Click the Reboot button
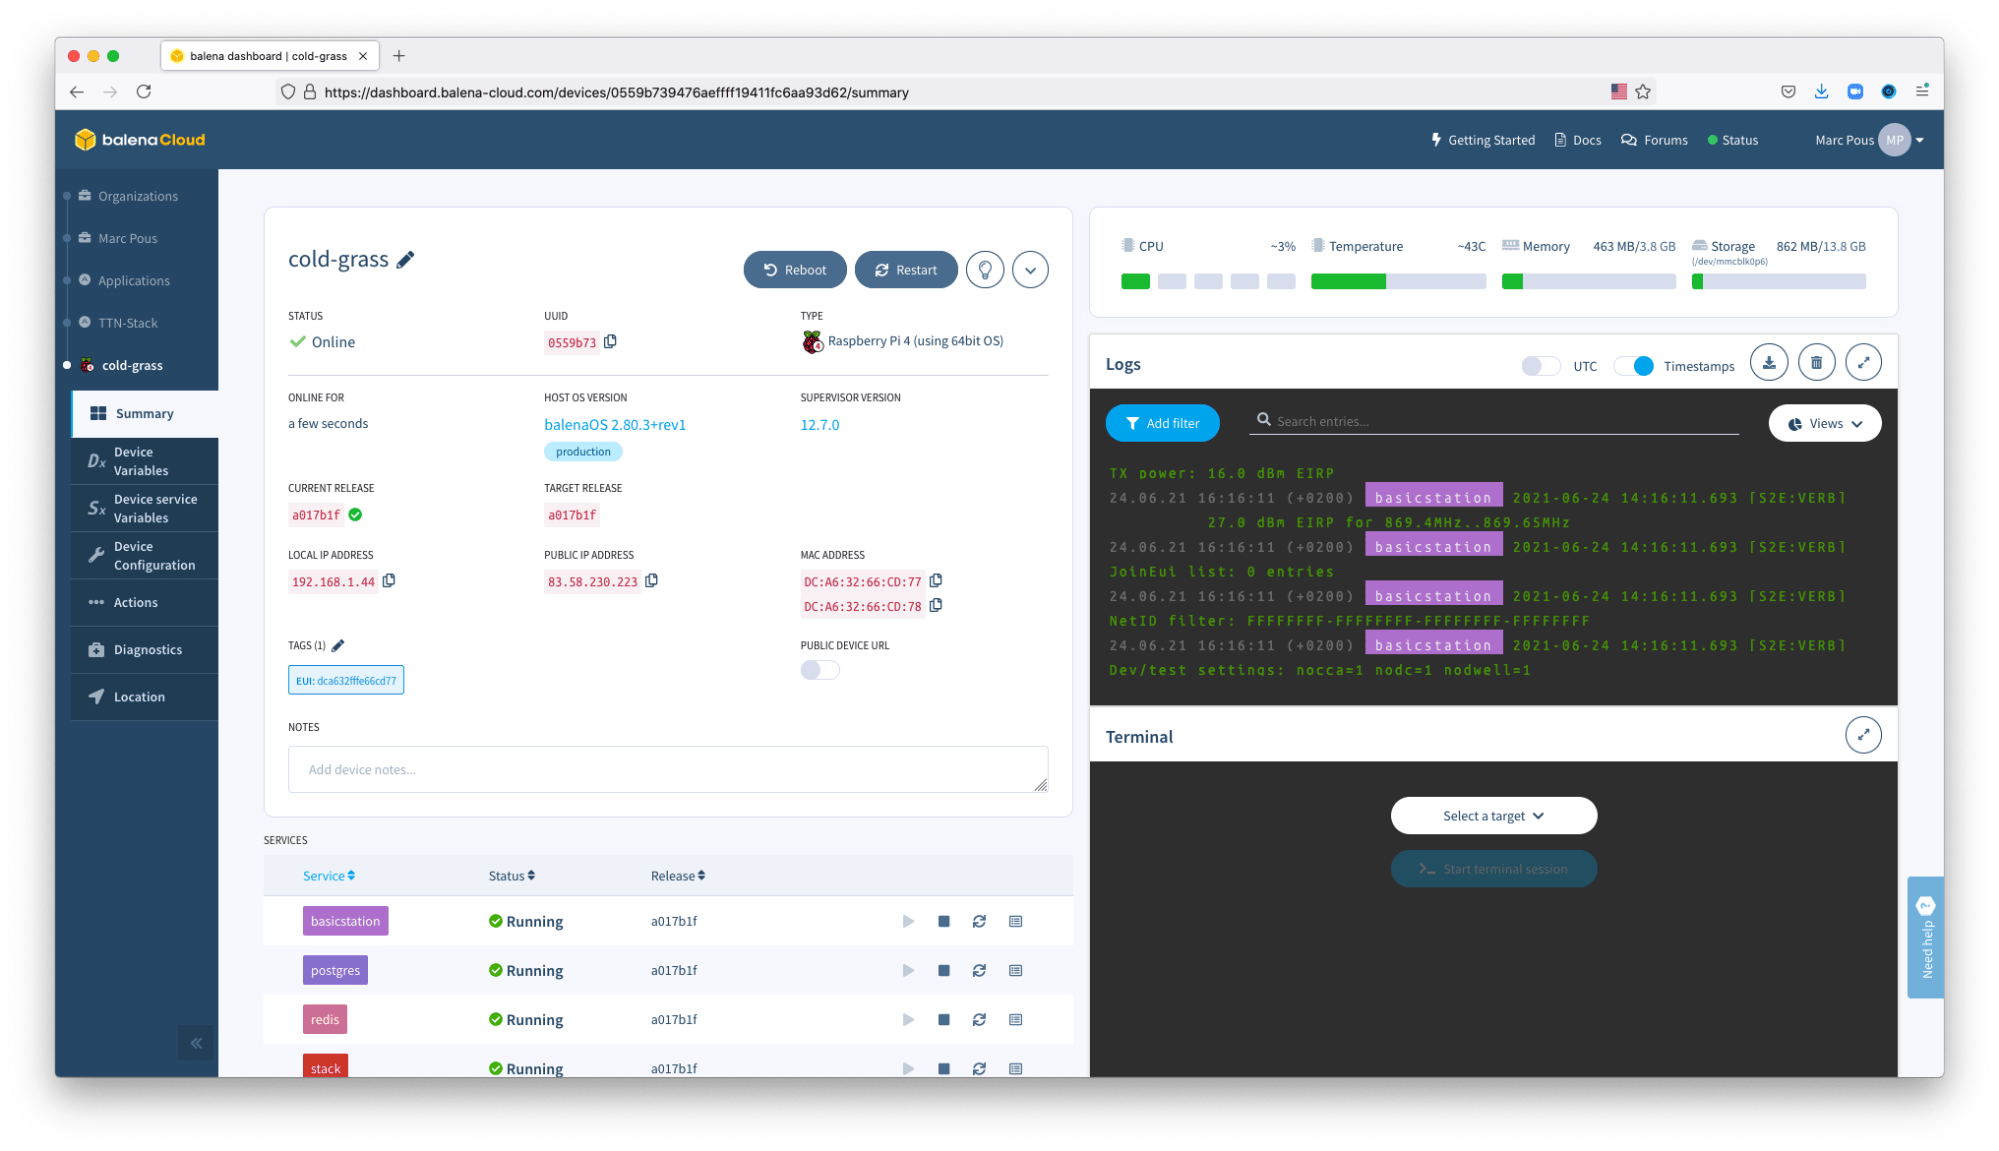 pos(795,270)
